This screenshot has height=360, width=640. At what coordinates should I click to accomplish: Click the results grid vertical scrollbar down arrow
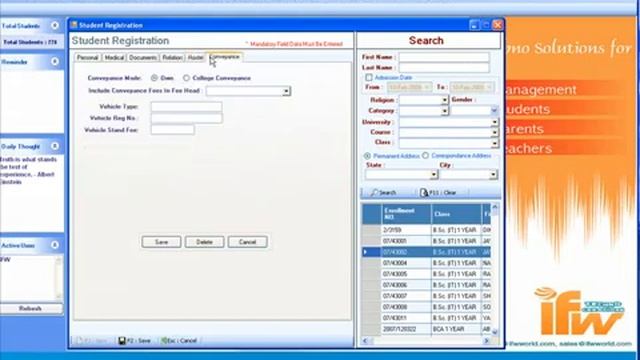click(495, 332)
